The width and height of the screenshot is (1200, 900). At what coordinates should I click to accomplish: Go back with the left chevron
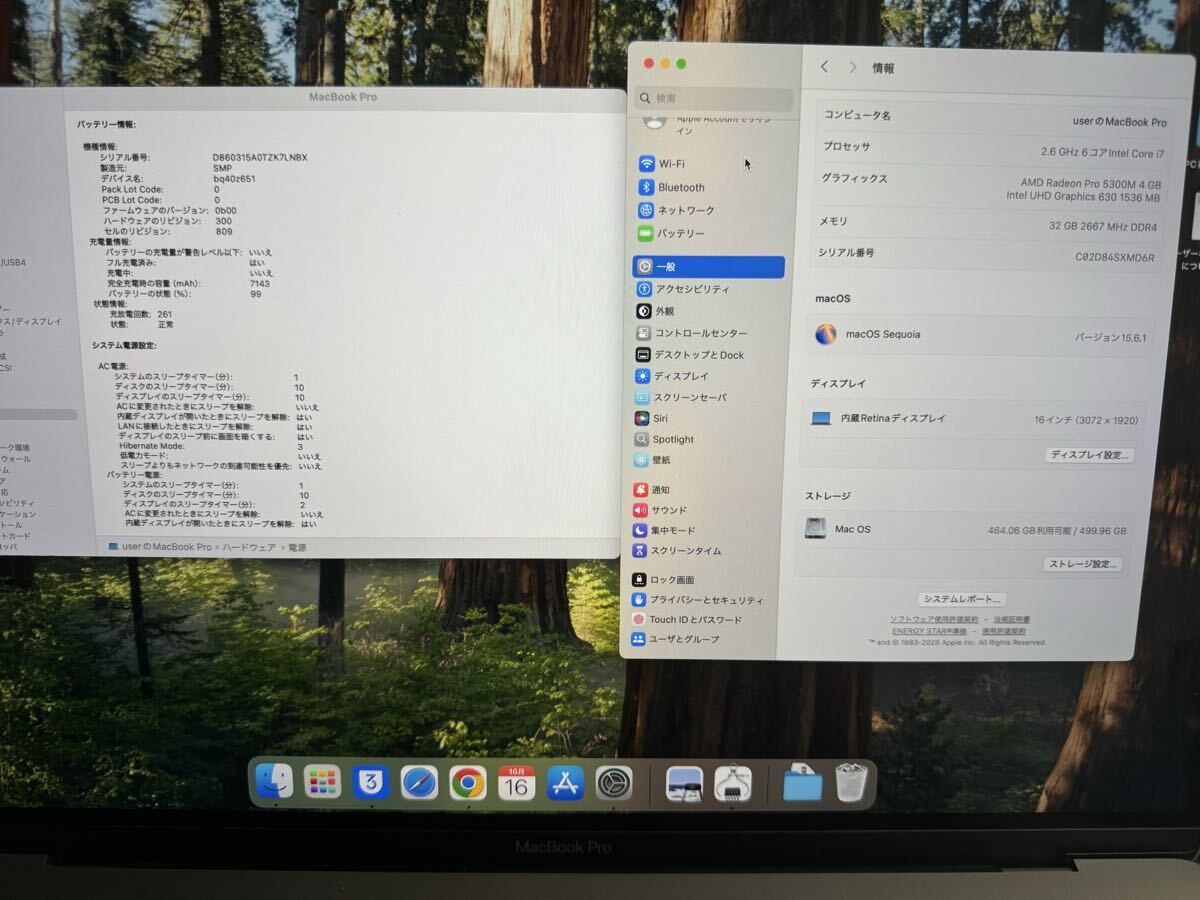click(824, 67)
